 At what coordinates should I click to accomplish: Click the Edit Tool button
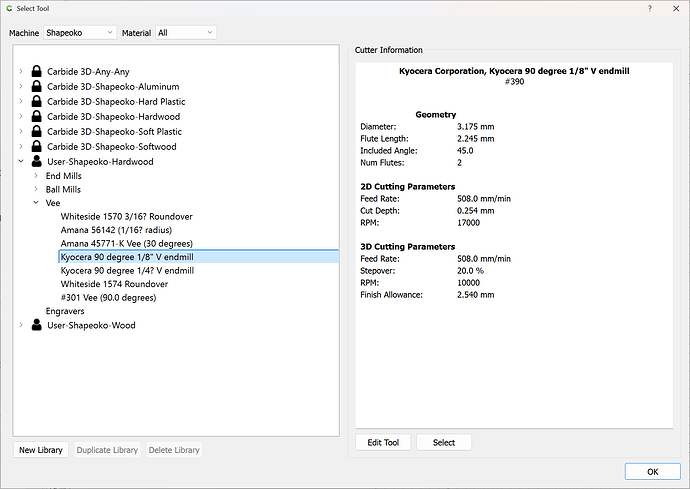point(383,443)
